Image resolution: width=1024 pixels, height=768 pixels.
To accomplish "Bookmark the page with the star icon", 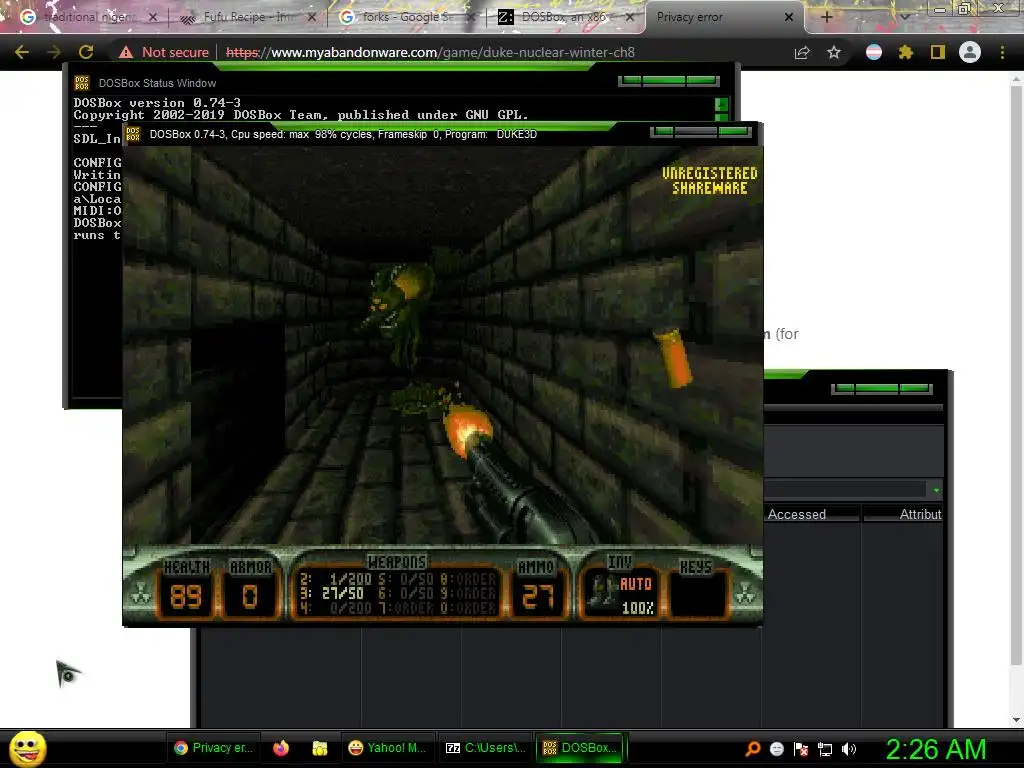I will (834, 52).
